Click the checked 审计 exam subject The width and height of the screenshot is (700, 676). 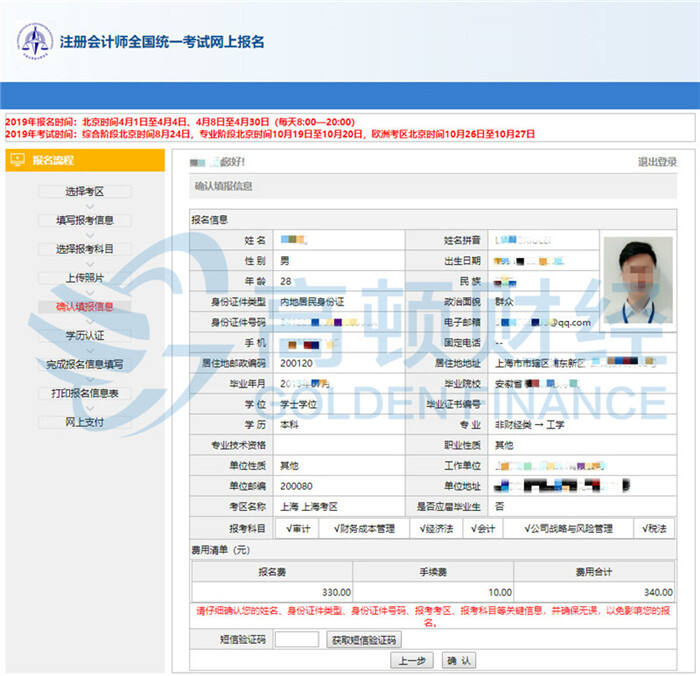[x=299, y=528]
